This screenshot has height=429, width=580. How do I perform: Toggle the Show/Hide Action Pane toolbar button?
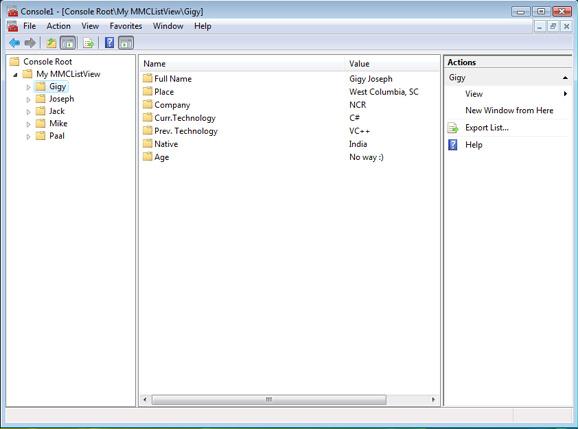126,43
